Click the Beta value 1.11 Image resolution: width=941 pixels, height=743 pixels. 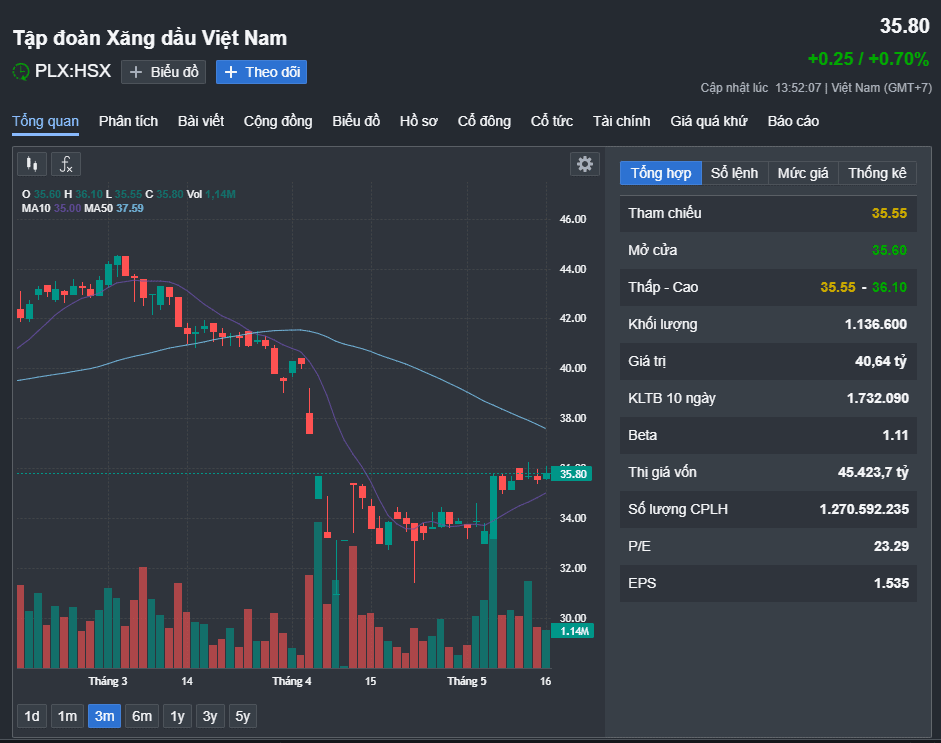tap(895, 436)
